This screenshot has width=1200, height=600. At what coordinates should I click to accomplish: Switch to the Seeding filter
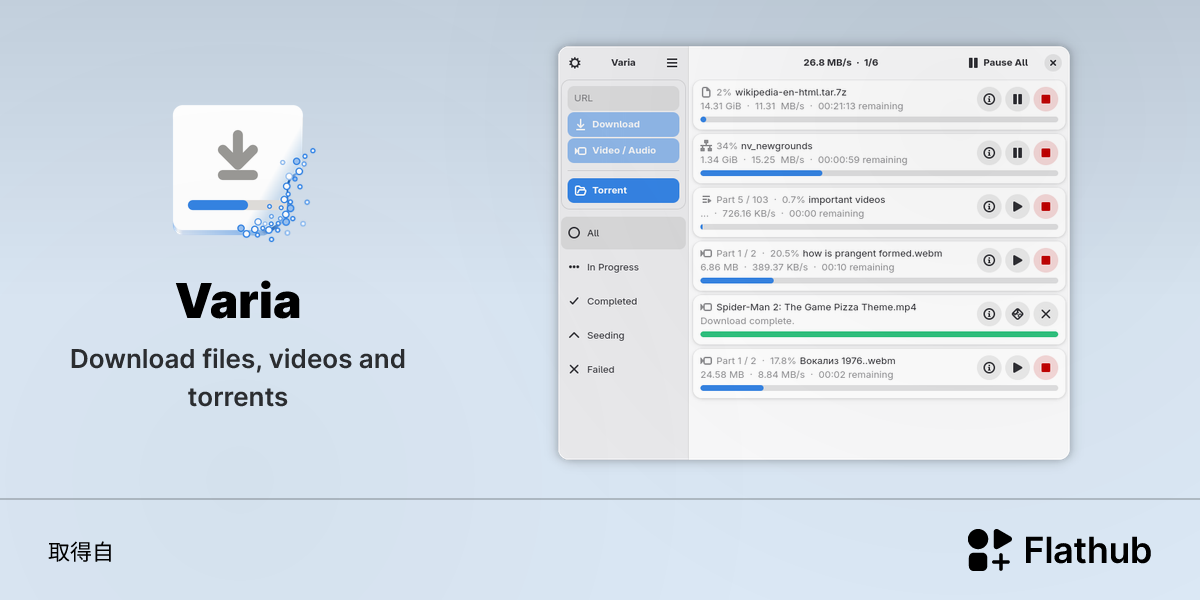point(623,335)
